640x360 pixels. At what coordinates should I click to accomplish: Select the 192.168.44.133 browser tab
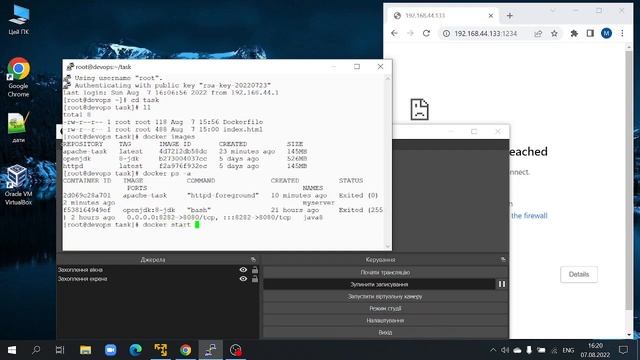443,16
